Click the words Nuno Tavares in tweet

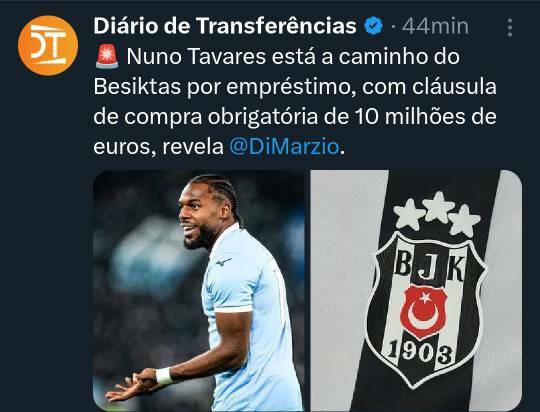196,57
